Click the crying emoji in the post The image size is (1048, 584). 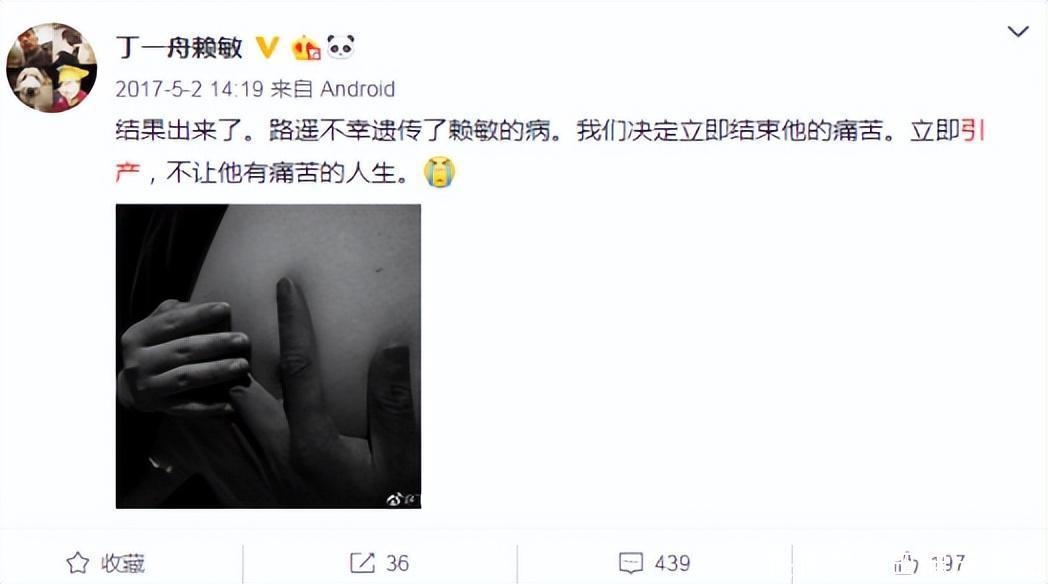pos(439,172)
